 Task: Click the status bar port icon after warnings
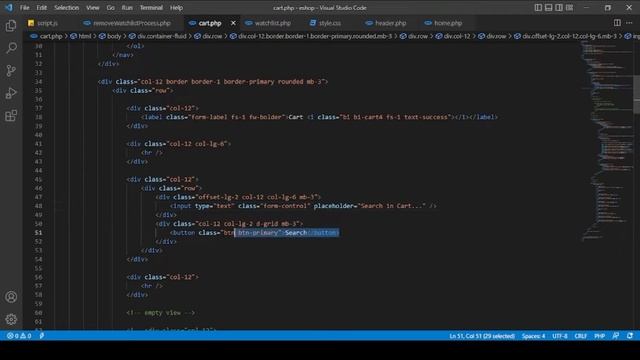[x=42, y=336]
